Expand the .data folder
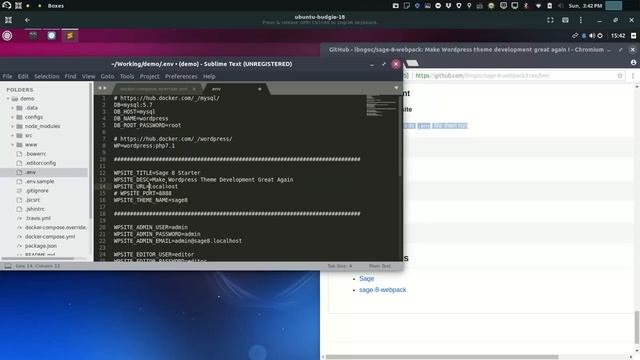The height and width of the screenshot is (360, 640). [13, 108]
